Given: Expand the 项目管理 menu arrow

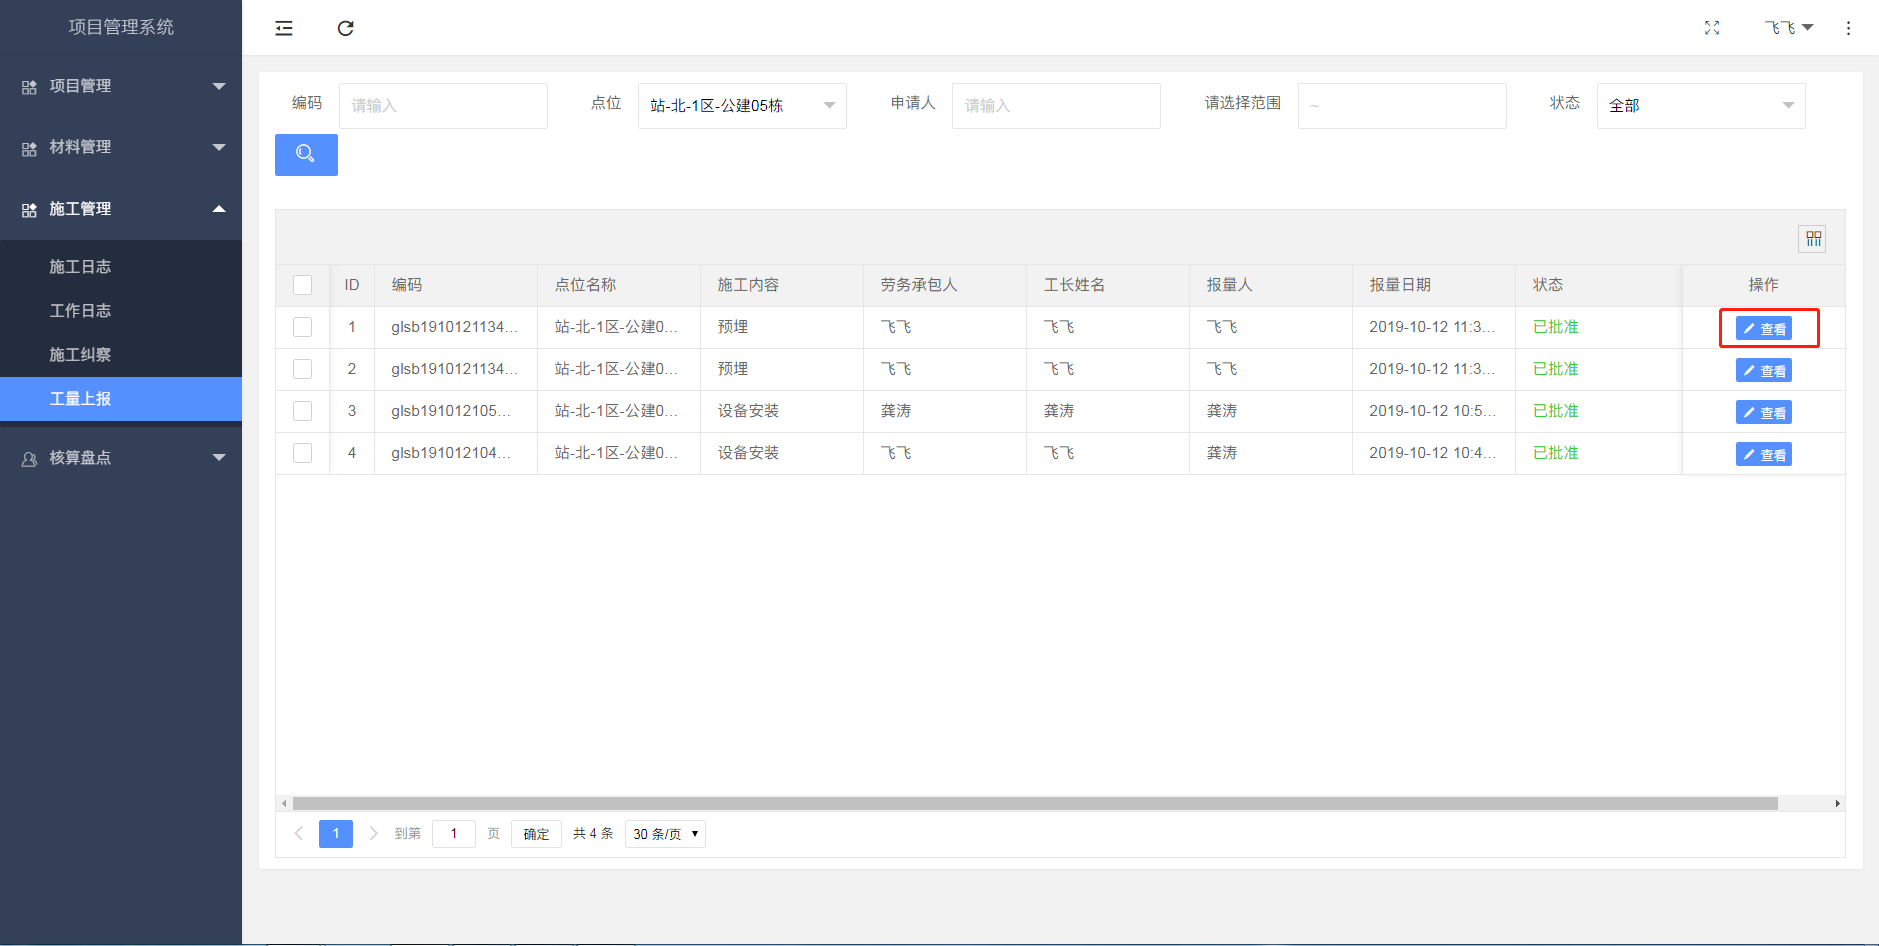Looking at the screenshot, I should (x=219, y=86).
